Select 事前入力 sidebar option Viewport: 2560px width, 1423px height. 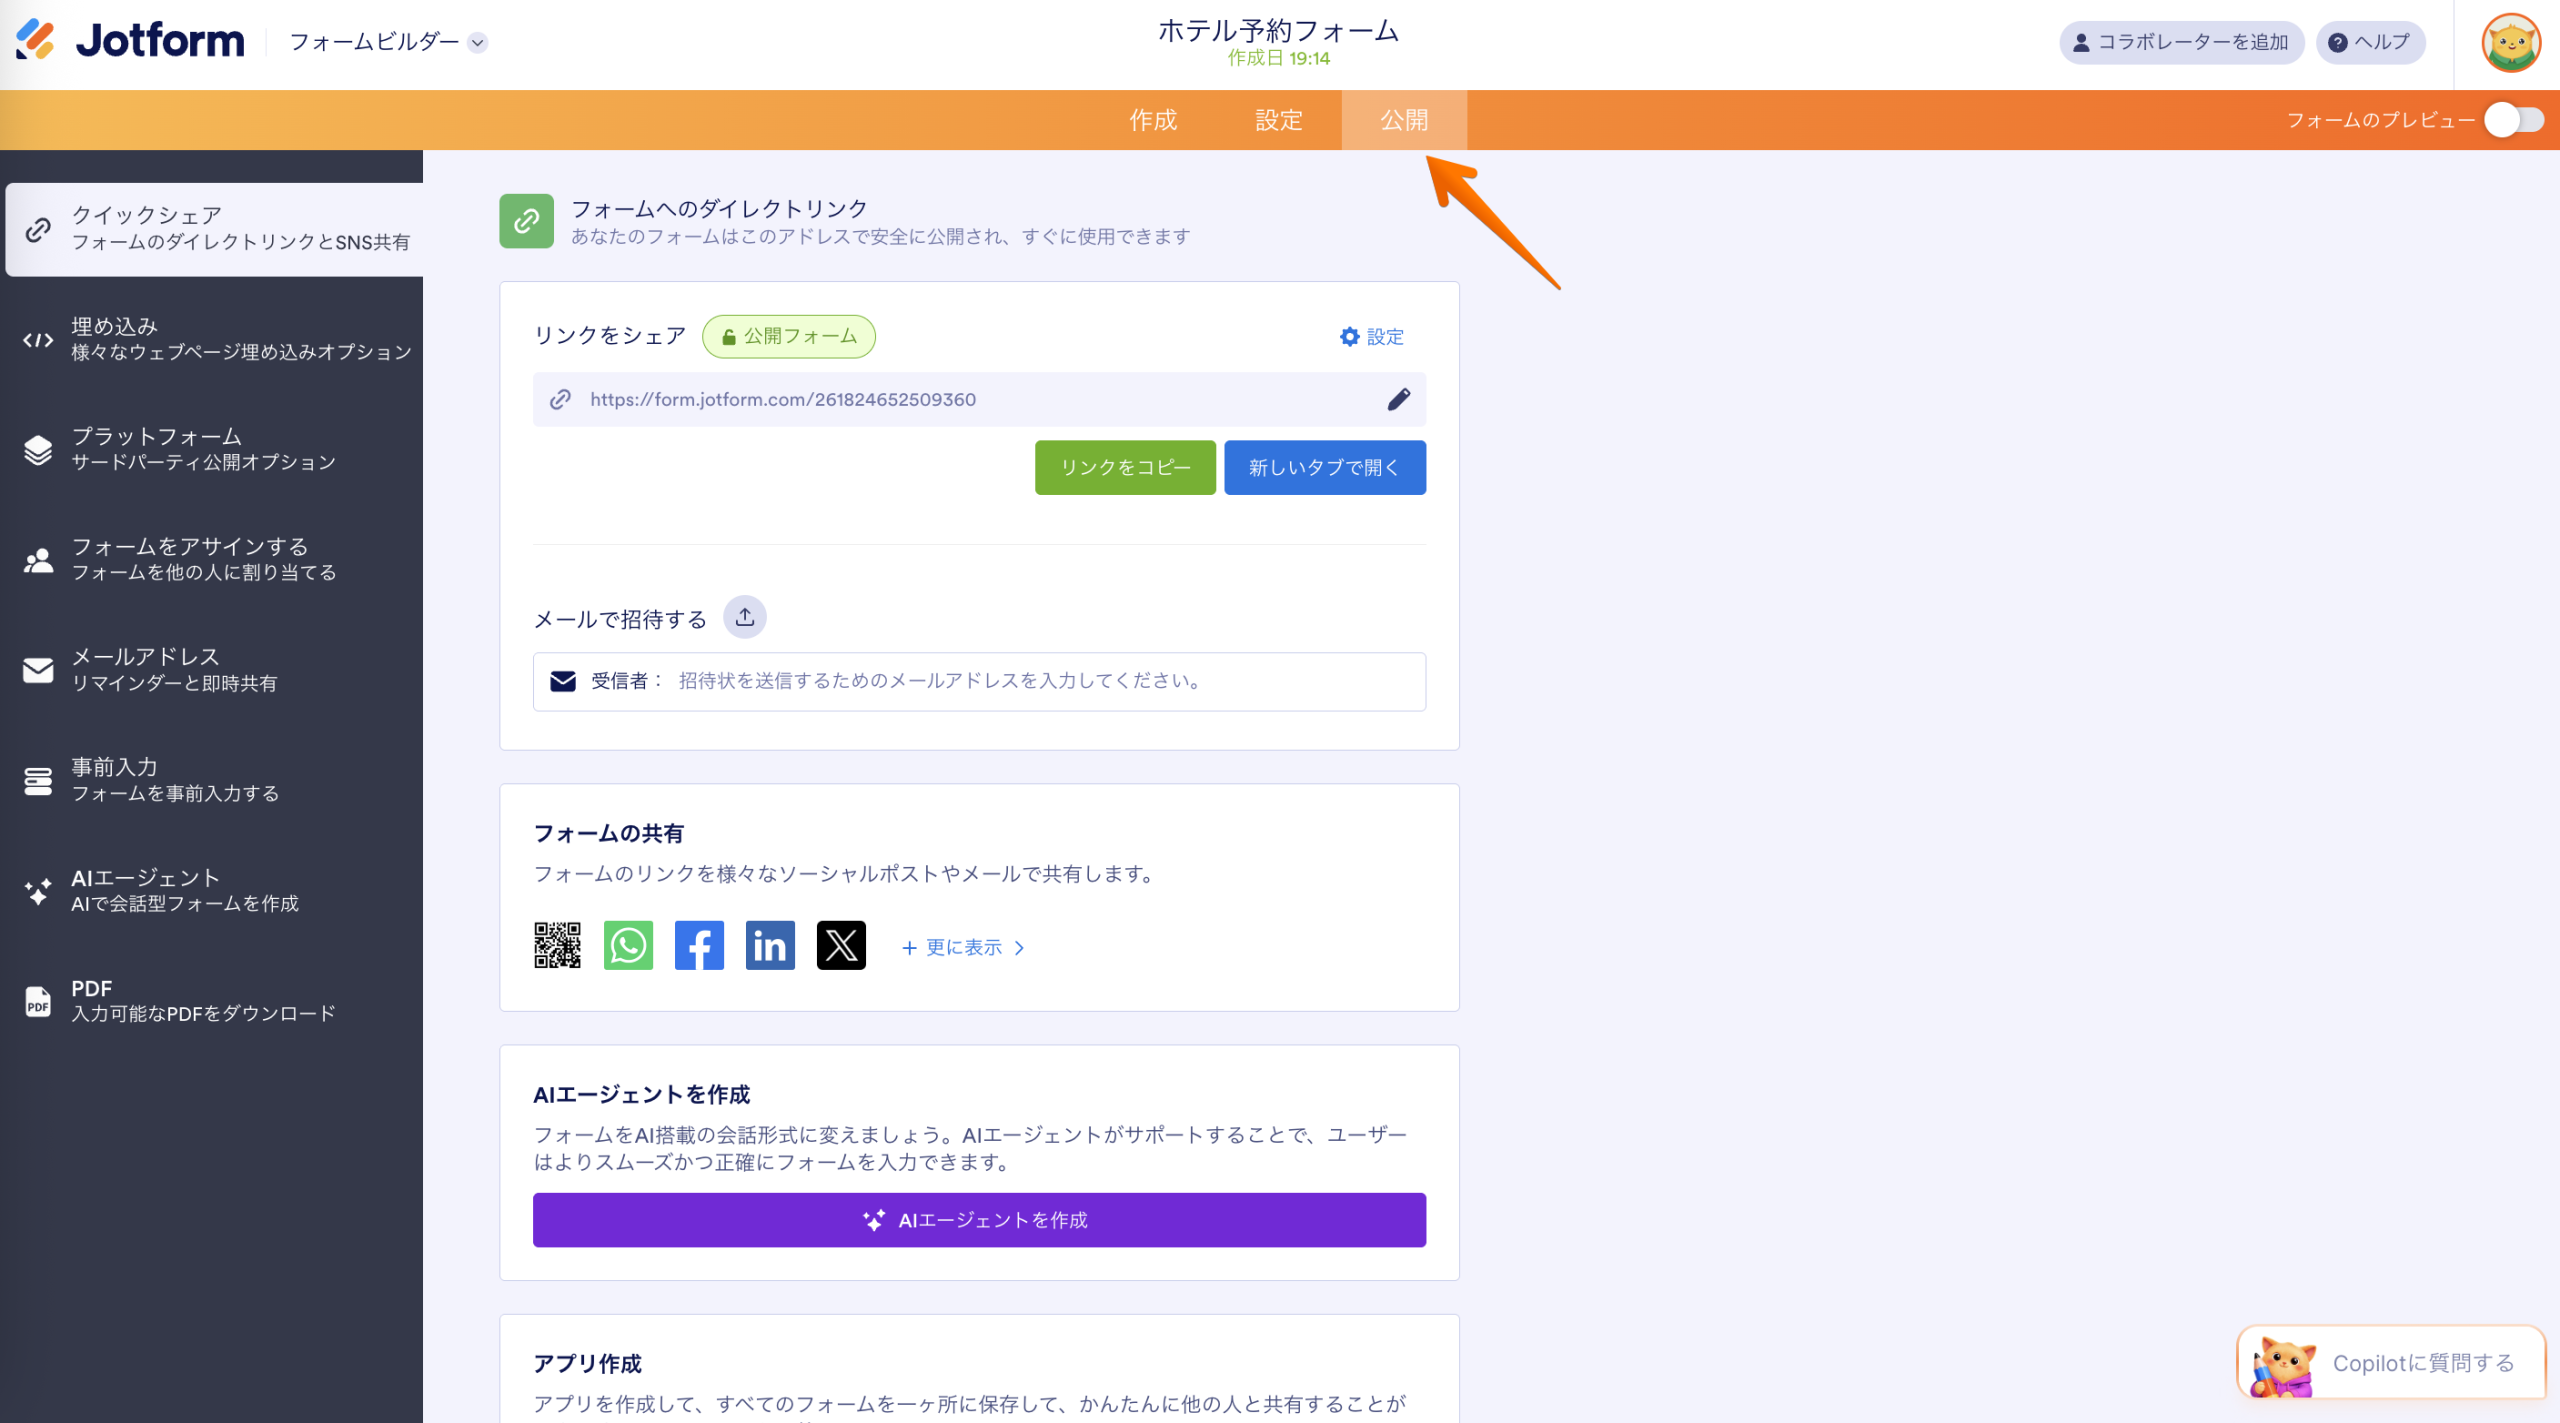click(x=212, y=780)
